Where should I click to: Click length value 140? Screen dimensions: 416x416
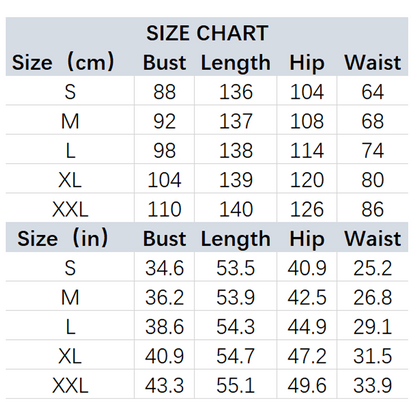point(236,209)
